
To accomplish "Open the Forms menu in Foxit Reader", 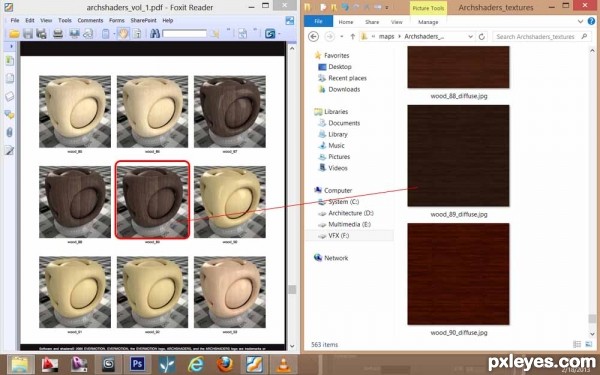I will coord(117,20).
